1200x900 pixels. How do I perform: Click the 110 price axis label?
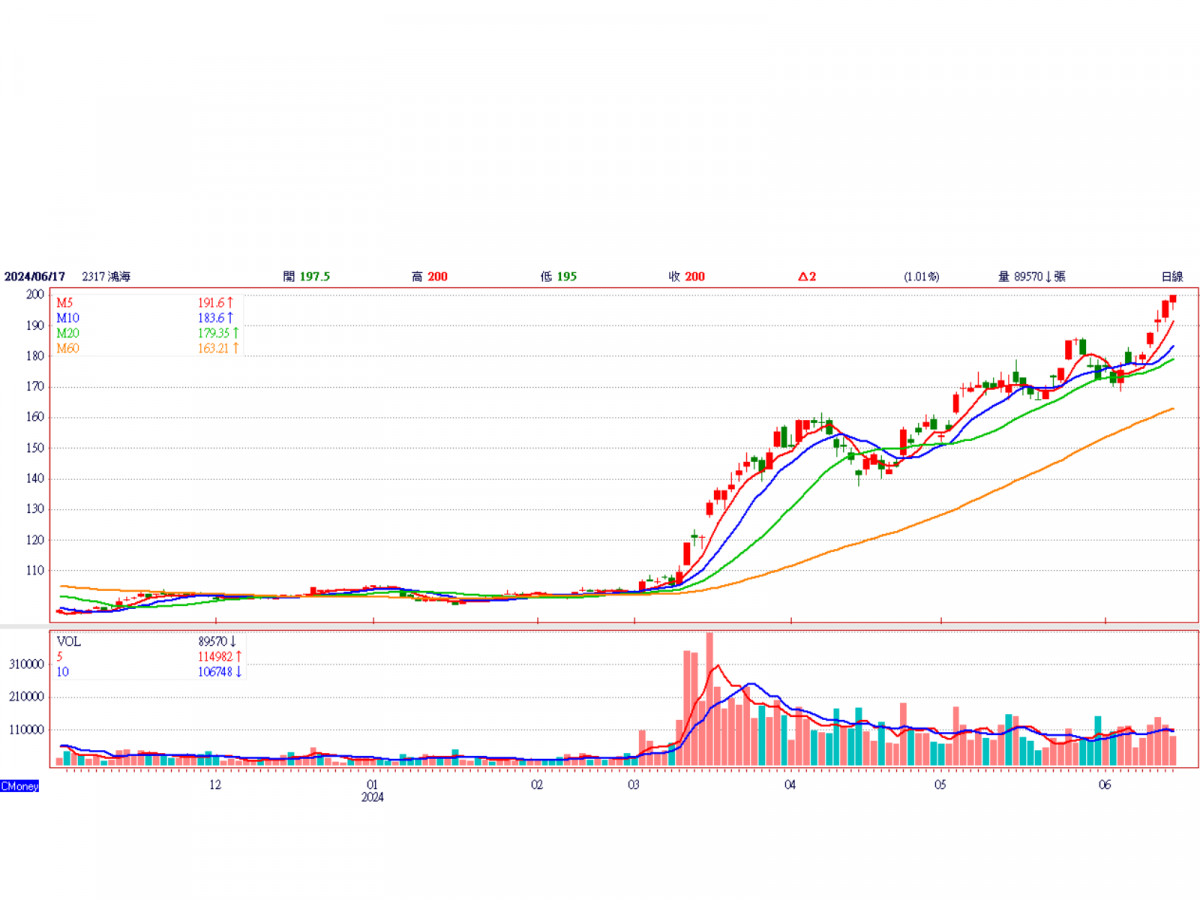33,571
